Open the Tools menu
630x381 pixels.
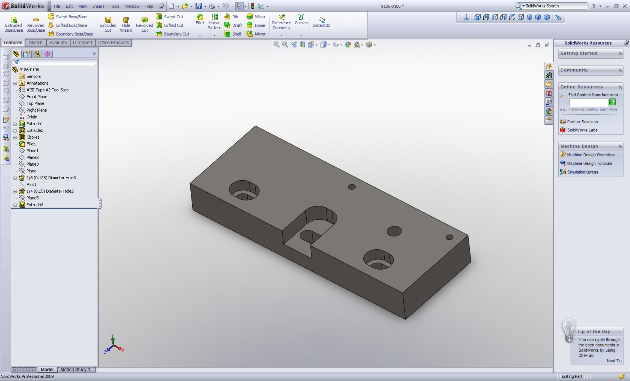pos(115,6)
